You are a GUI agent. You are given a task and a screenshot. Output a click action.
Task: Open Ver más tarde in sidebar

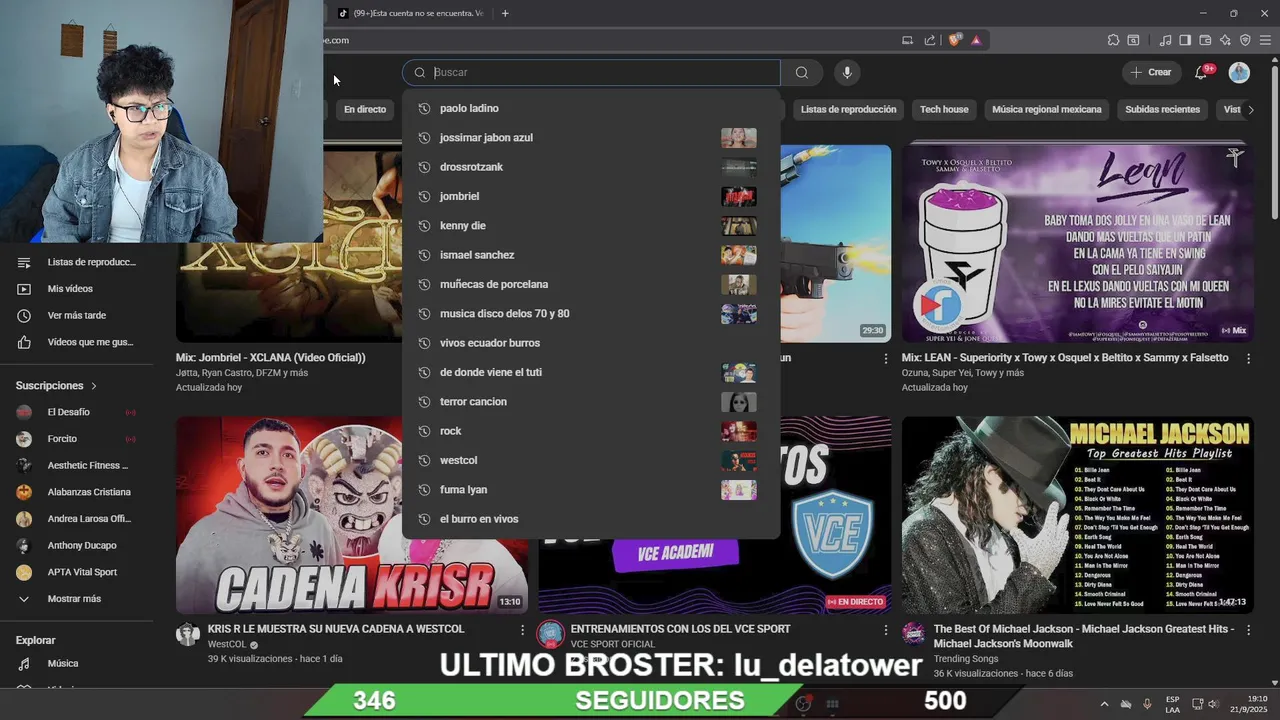(x=76, y=316)
